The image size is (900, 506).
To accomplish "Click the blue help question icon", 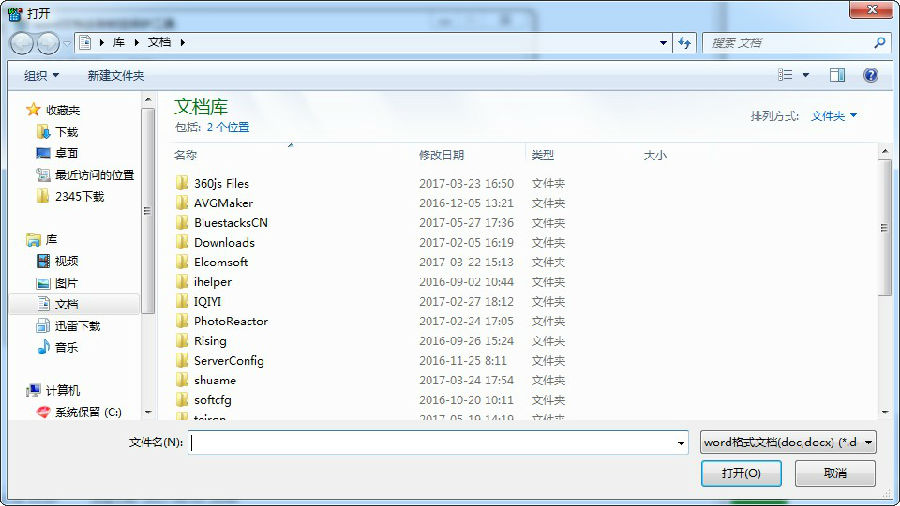I will click(870, 75).
